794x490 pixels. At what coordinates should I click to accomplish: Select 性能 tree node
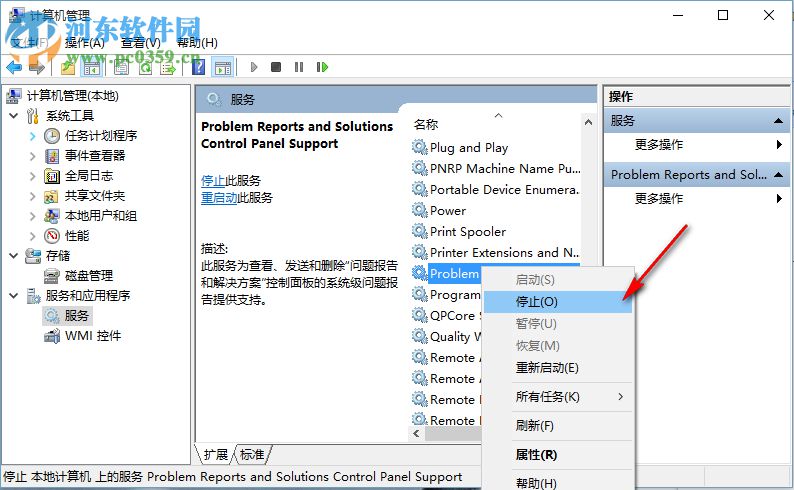tap(77, 236)
